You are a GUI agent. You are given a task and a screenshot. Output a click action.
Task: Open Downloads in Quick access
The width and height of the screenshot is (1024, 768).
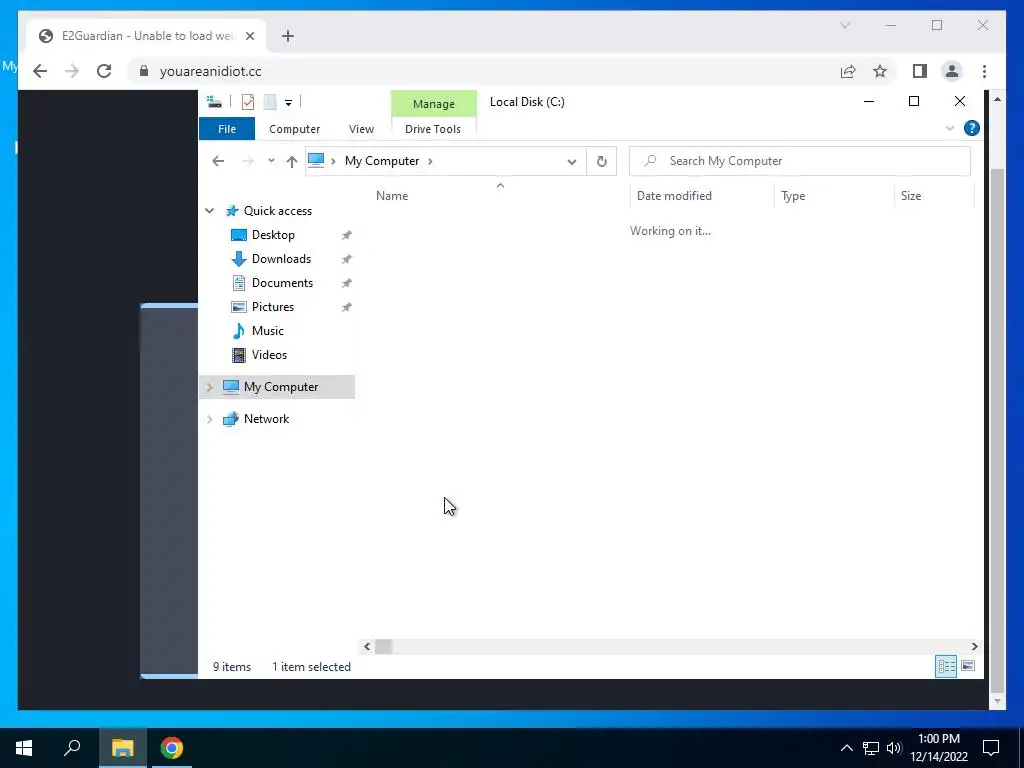pos(281,259)
